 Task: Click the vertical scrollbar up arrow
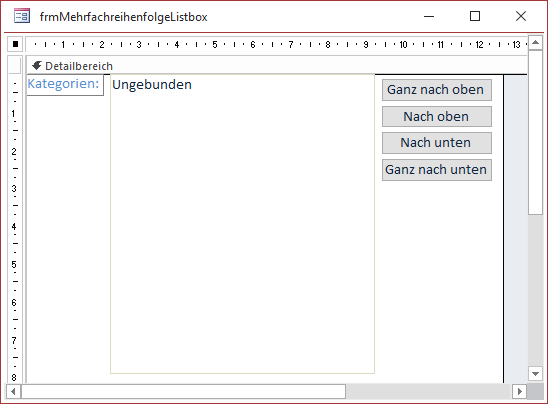535,43
